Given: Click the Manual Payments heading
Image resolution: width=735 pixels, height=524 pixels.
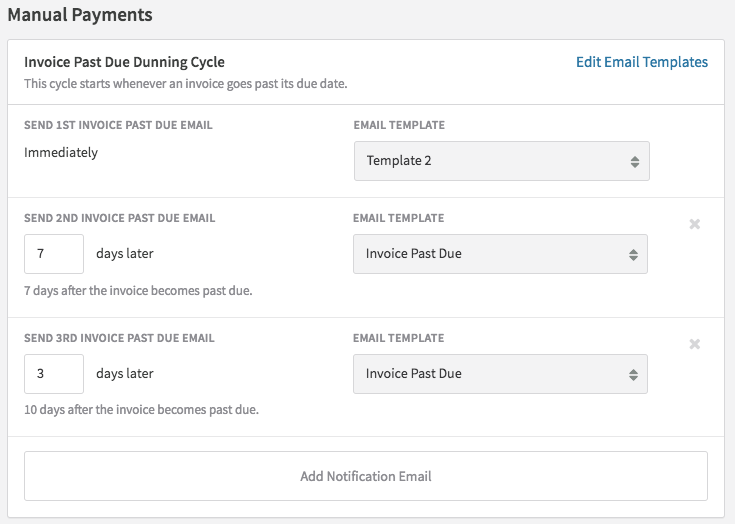Looking at the screenshot, I should point(80,15).
